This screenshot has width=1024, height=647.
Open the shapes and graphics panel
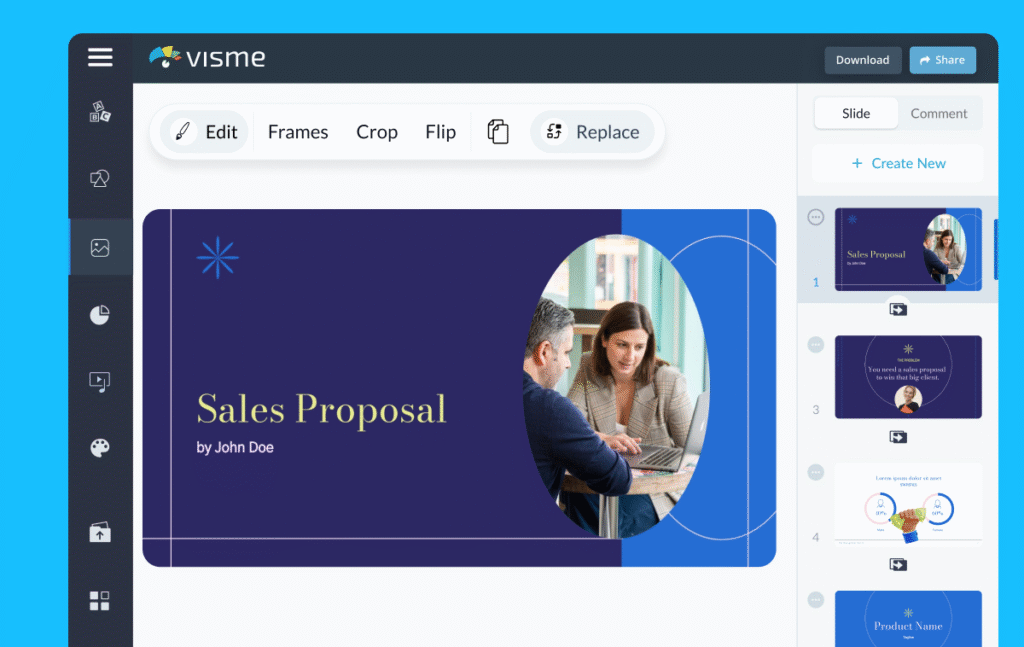(100, 178)
